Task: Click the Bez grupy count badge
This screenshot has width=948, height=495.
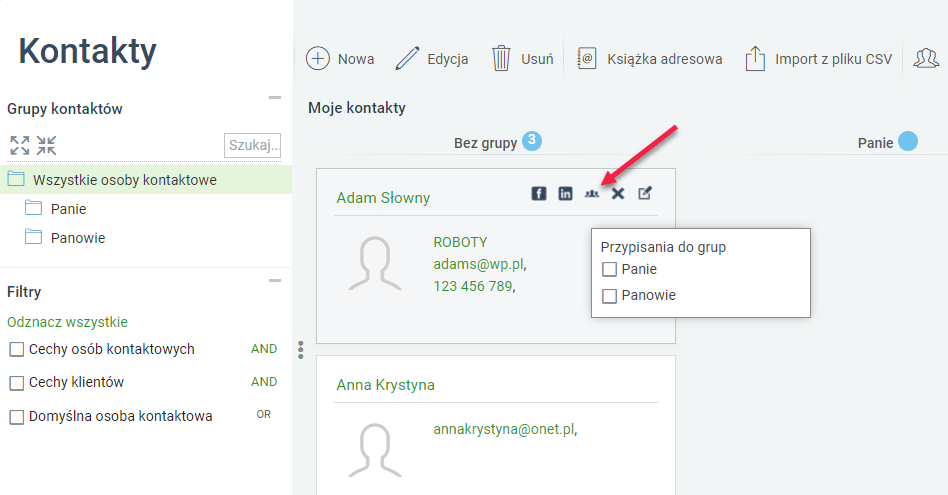Action: coord(532,141)
